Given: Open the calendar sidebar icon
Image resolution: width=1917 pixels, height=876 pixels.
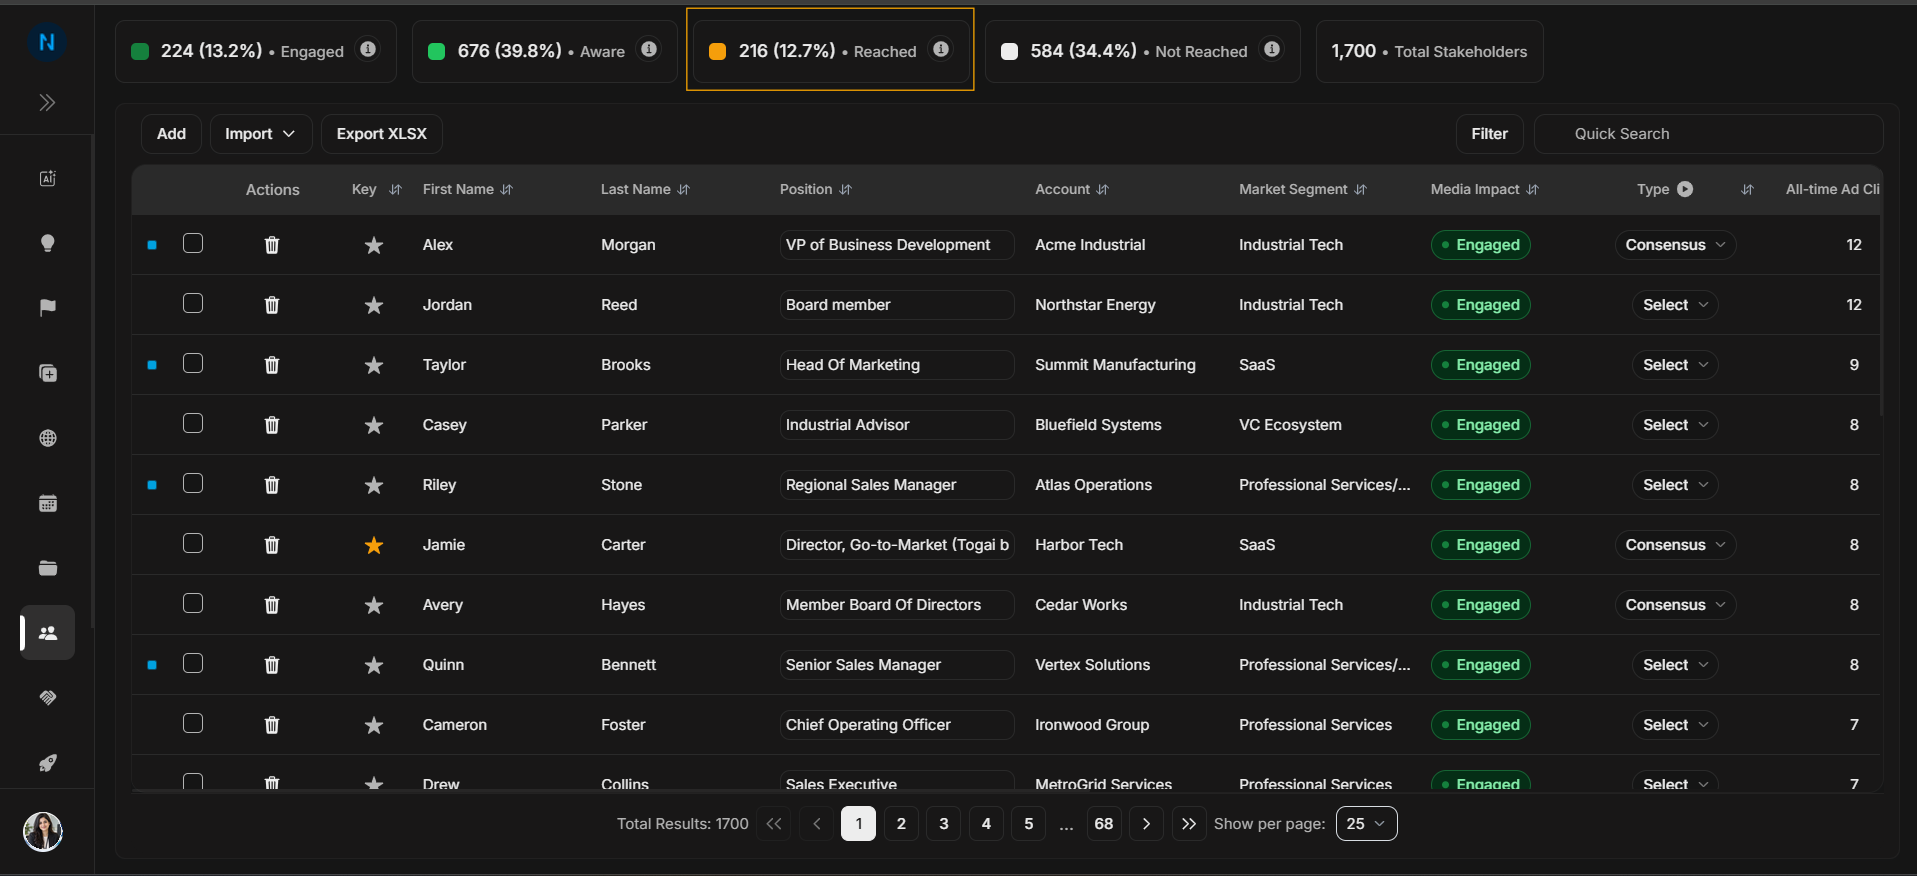Looking at the screenshot, I should pyautogui.click(x=47, y=503).
